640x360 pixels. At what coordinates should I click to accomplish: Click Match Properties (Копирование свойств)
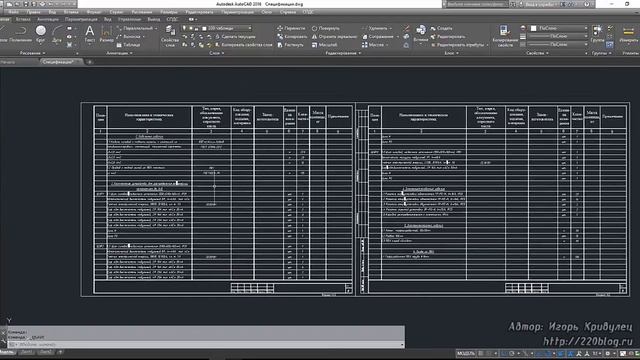[x=504, y=36]
